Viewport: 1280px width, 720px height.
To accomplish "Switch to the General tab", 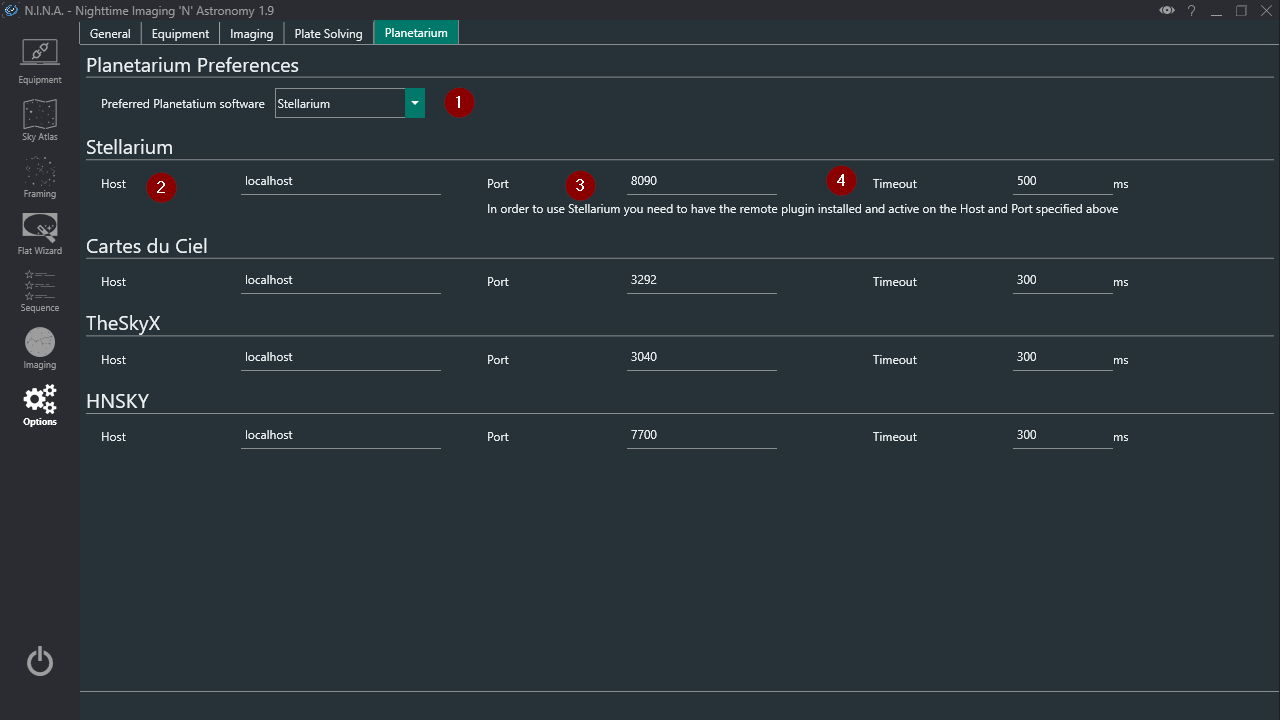I will [110, 33].
